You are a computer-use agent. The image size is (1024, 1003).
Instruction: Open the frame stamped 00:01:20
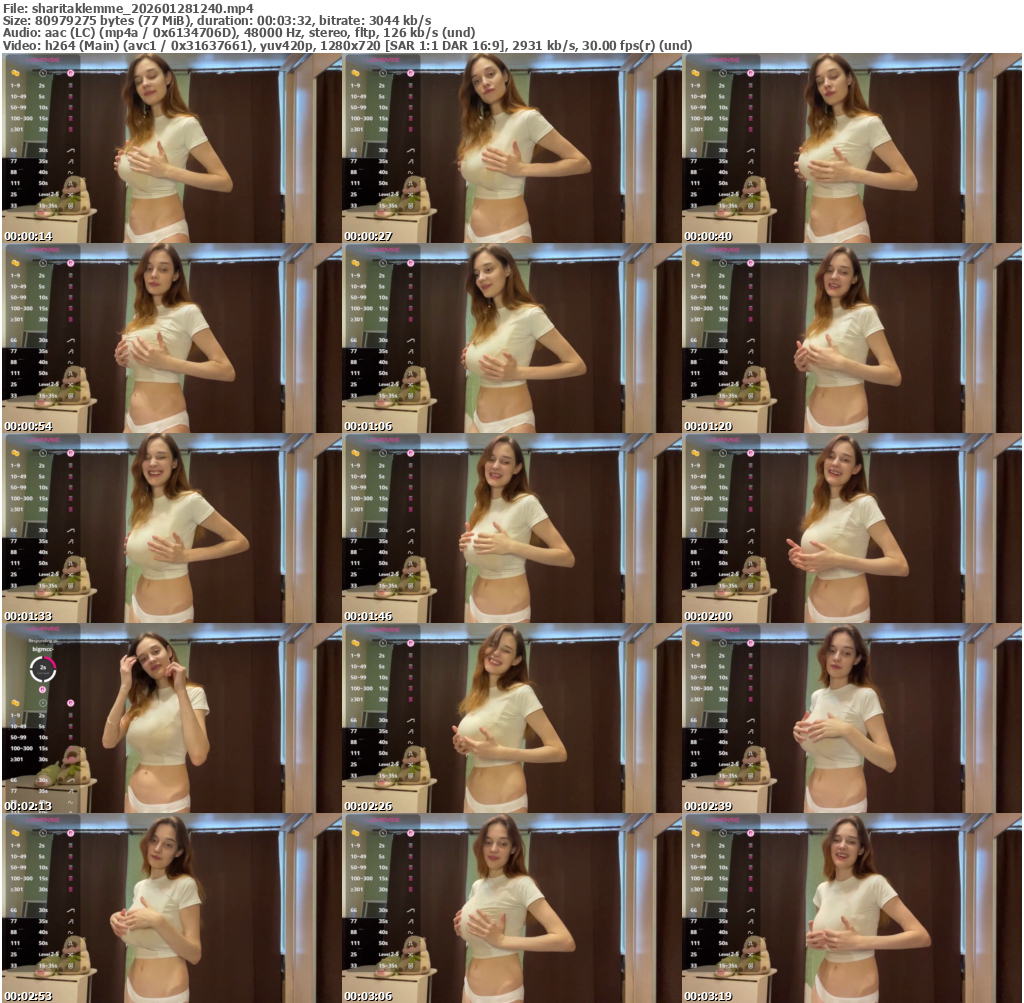point(852,338)
